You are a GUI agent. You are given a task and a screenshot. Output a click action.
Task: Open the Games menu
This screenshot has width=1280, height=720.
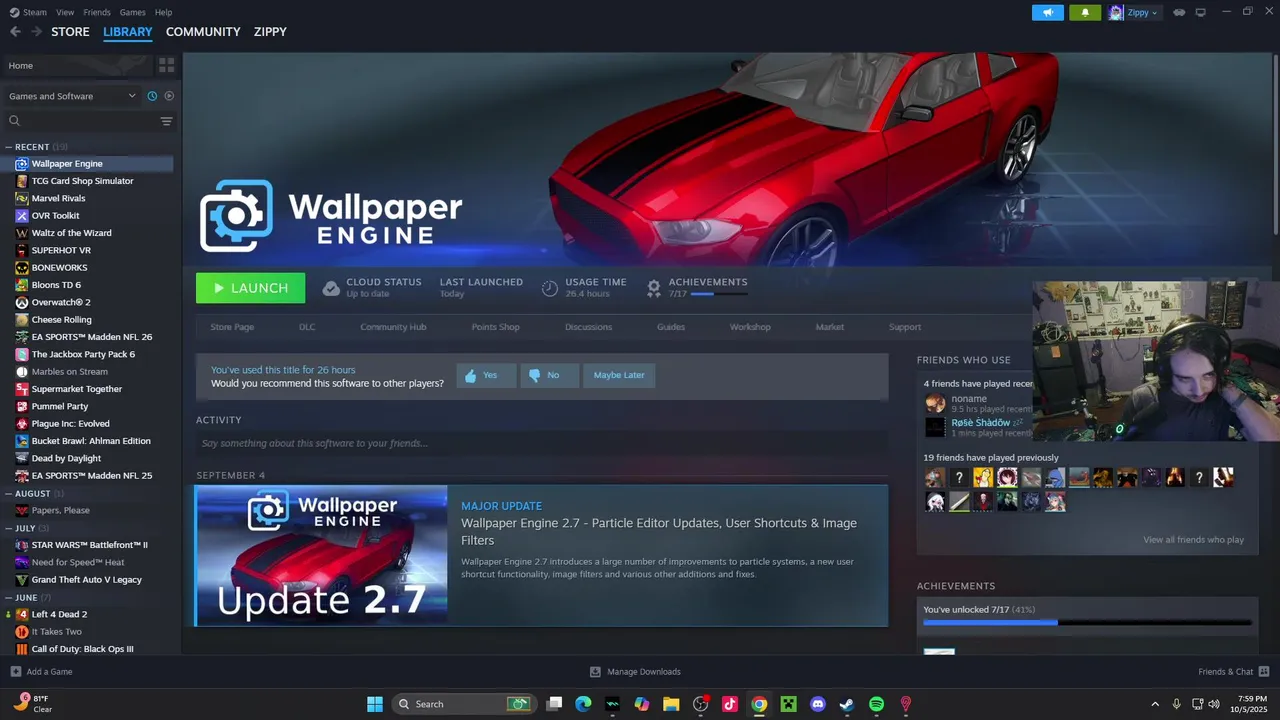click(132, 12)
